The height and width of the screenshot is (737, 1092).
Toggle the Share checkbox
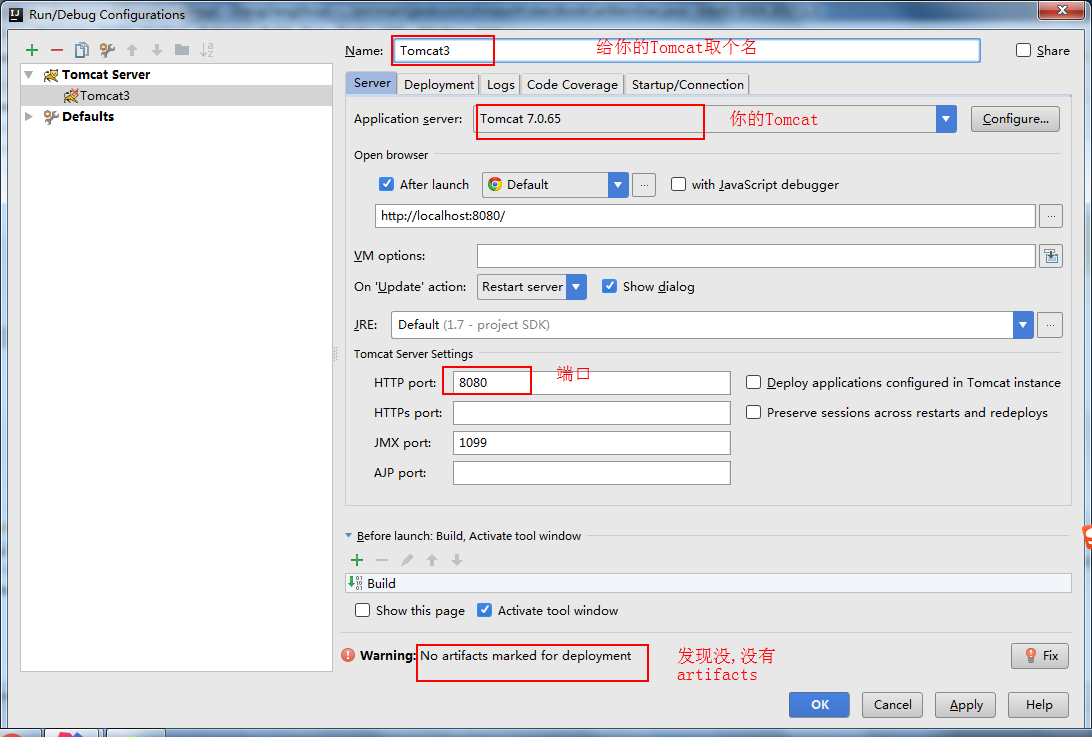click(x=1023, y=50)
